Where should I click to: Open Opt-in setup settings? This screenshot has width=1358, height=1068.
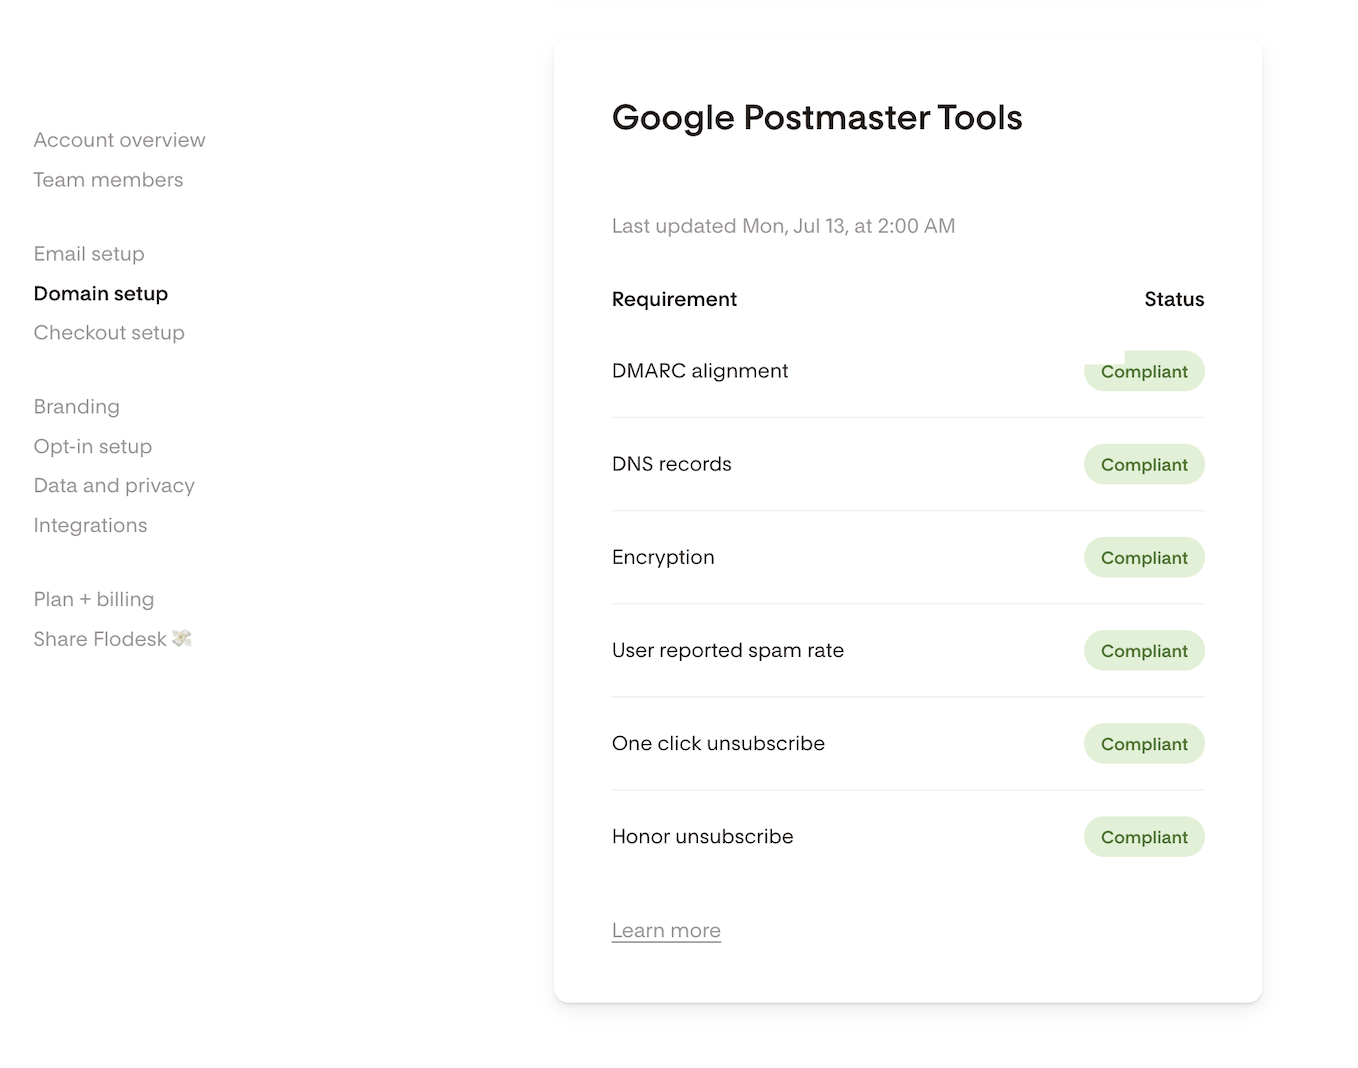(93, 446)
